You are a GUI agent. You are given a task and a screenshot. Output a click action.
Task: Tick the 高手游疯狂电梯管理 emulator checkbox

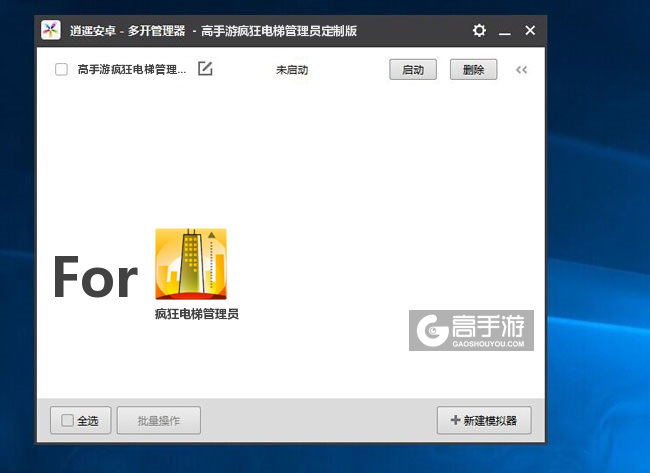[61, 69]
